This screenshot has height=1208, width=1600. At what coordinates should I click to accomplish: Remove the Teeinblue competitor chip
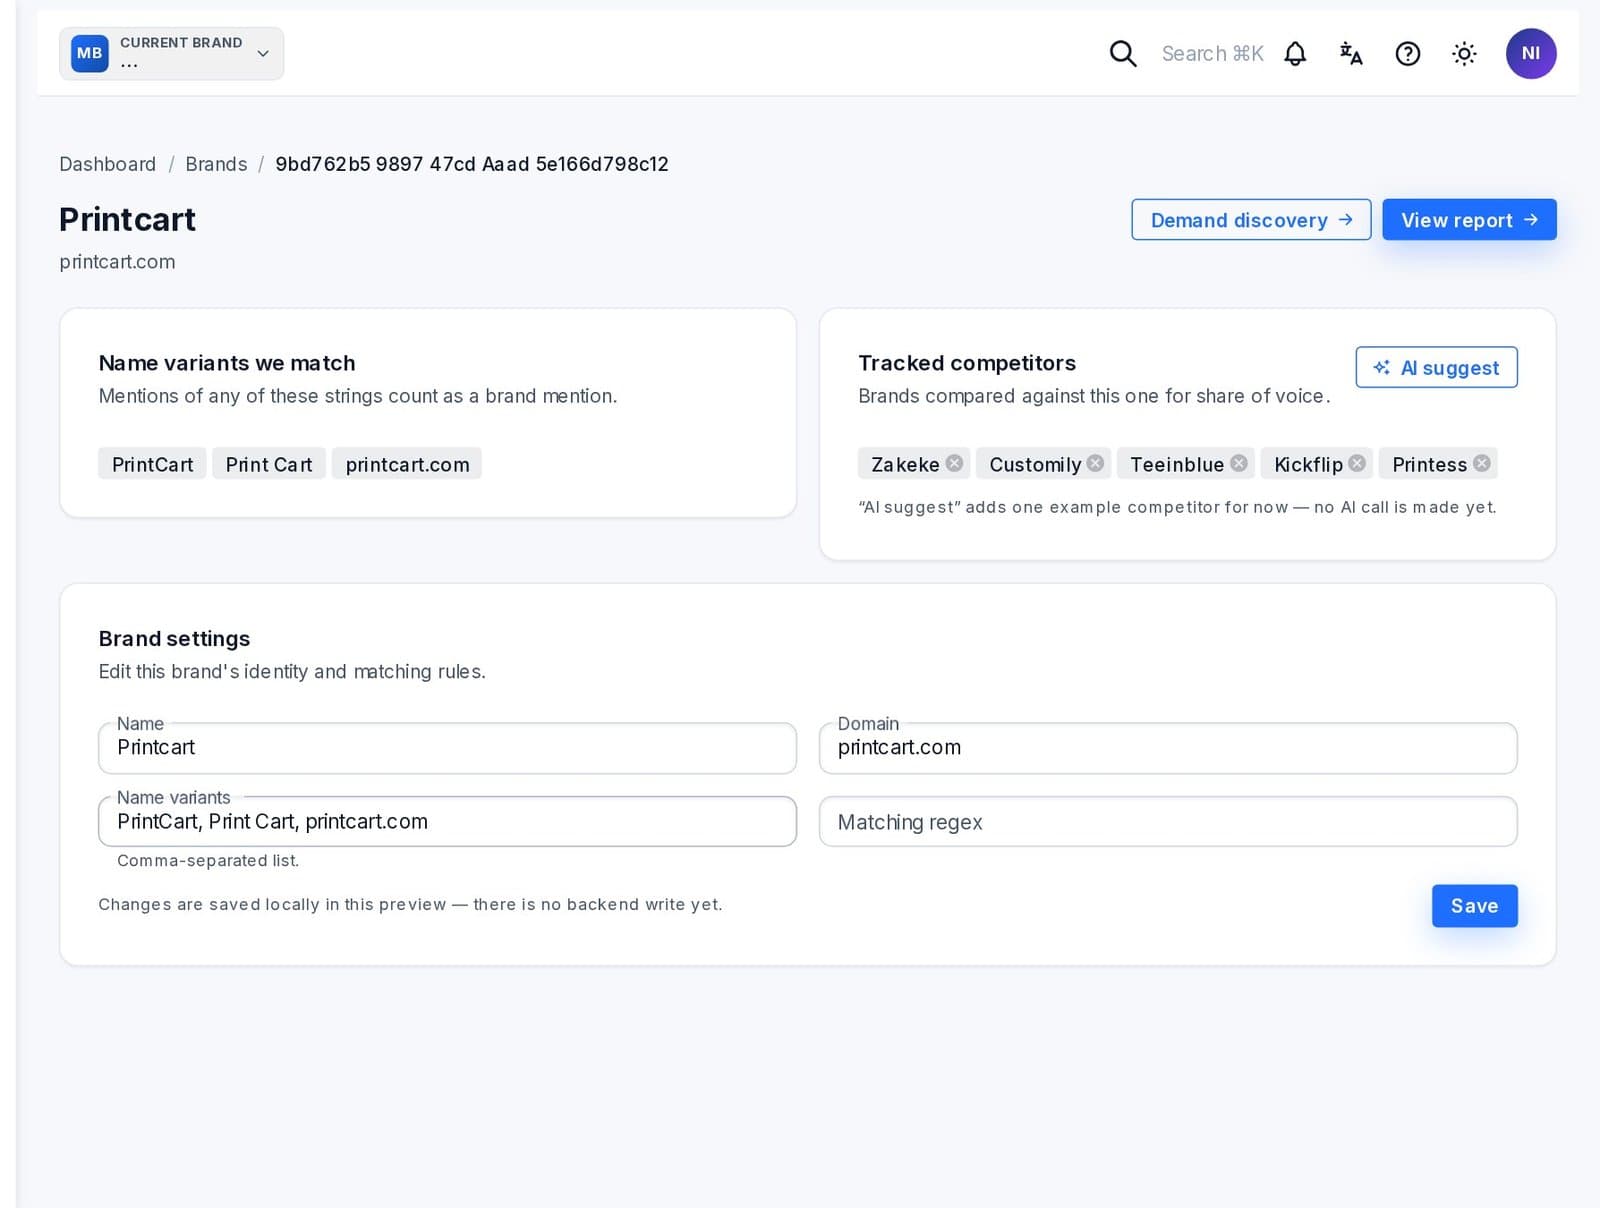[1239, 463]
